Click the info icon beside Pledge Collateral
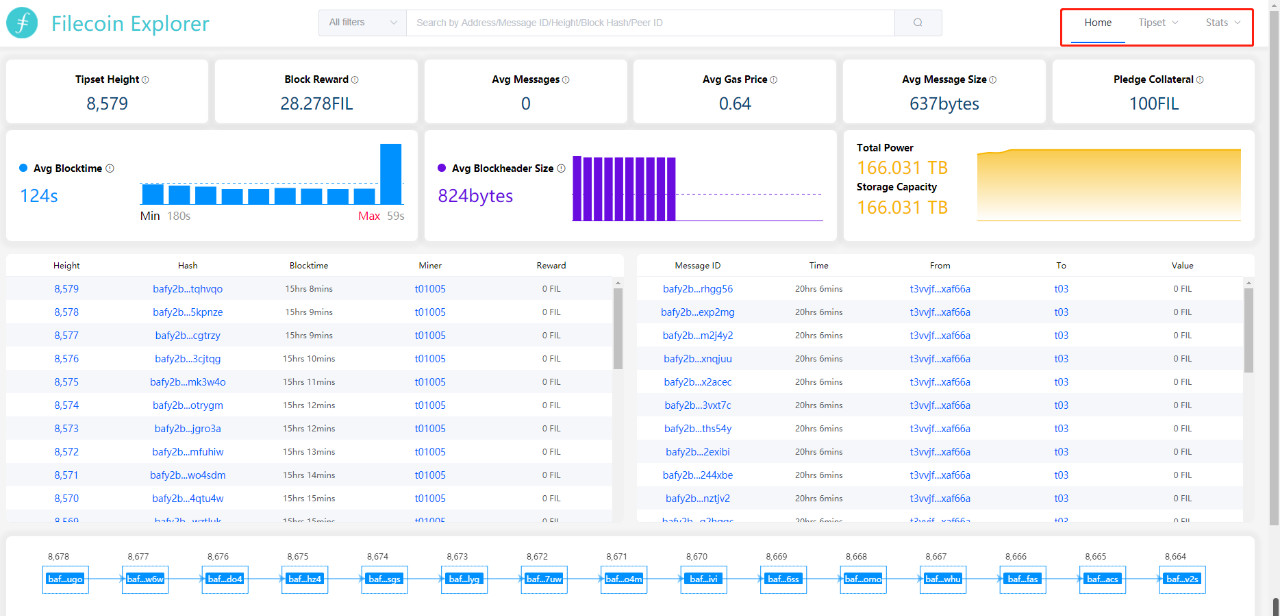 (x=1200, y=80)
